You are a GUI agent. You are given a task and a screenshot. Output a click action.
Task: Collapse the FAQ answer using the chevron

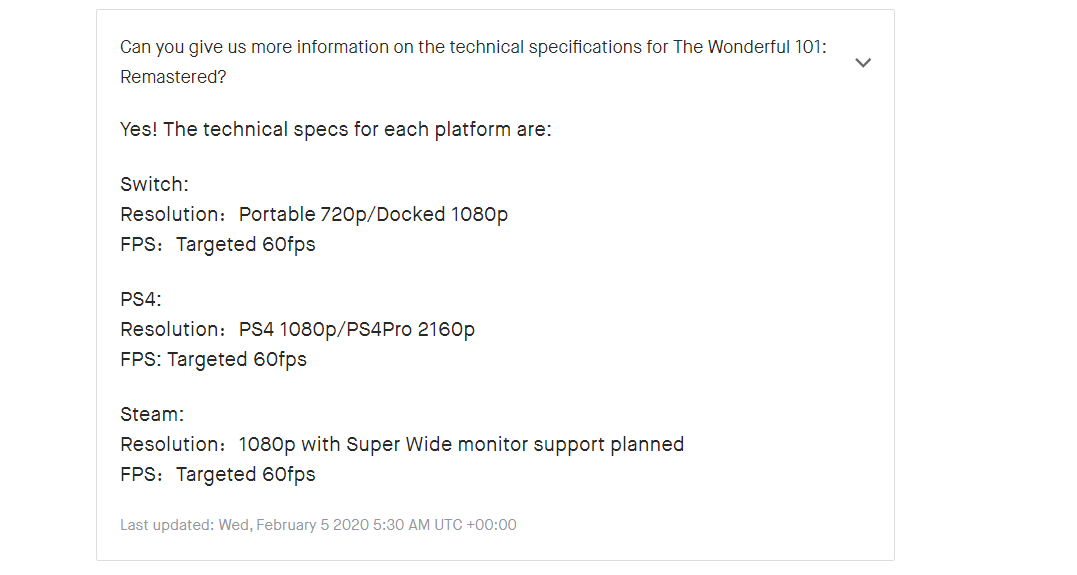tap(863, 63)
